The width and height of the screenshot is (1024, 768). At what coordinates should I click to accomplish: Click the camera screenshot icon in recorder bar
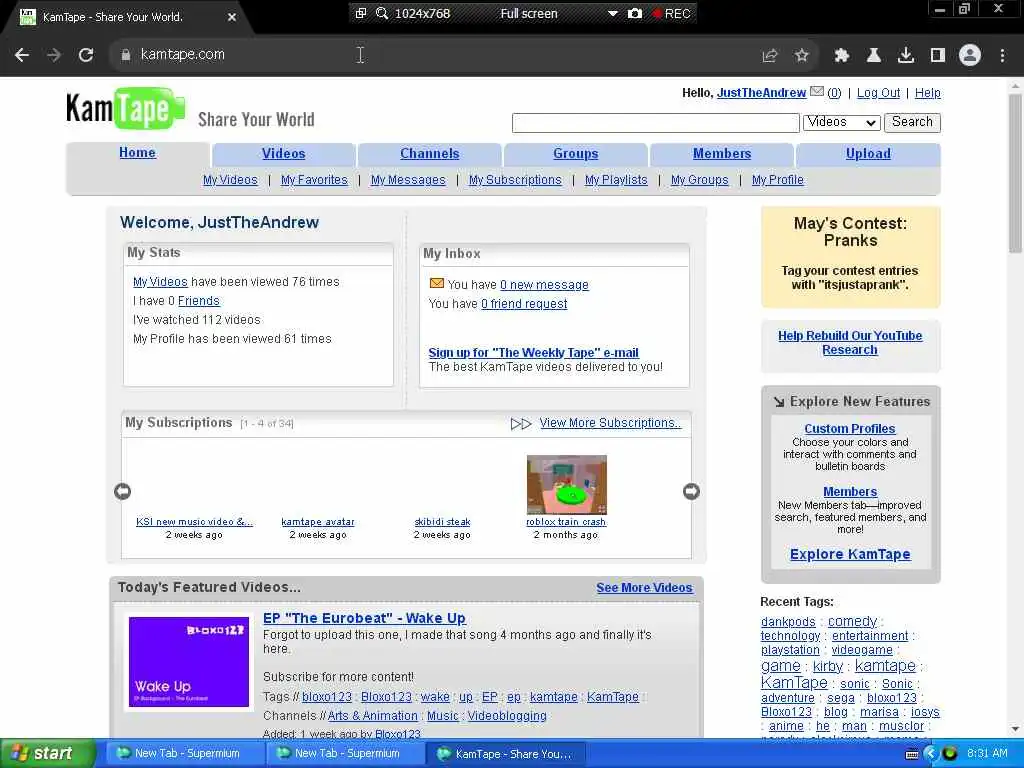tap(635, 13)
